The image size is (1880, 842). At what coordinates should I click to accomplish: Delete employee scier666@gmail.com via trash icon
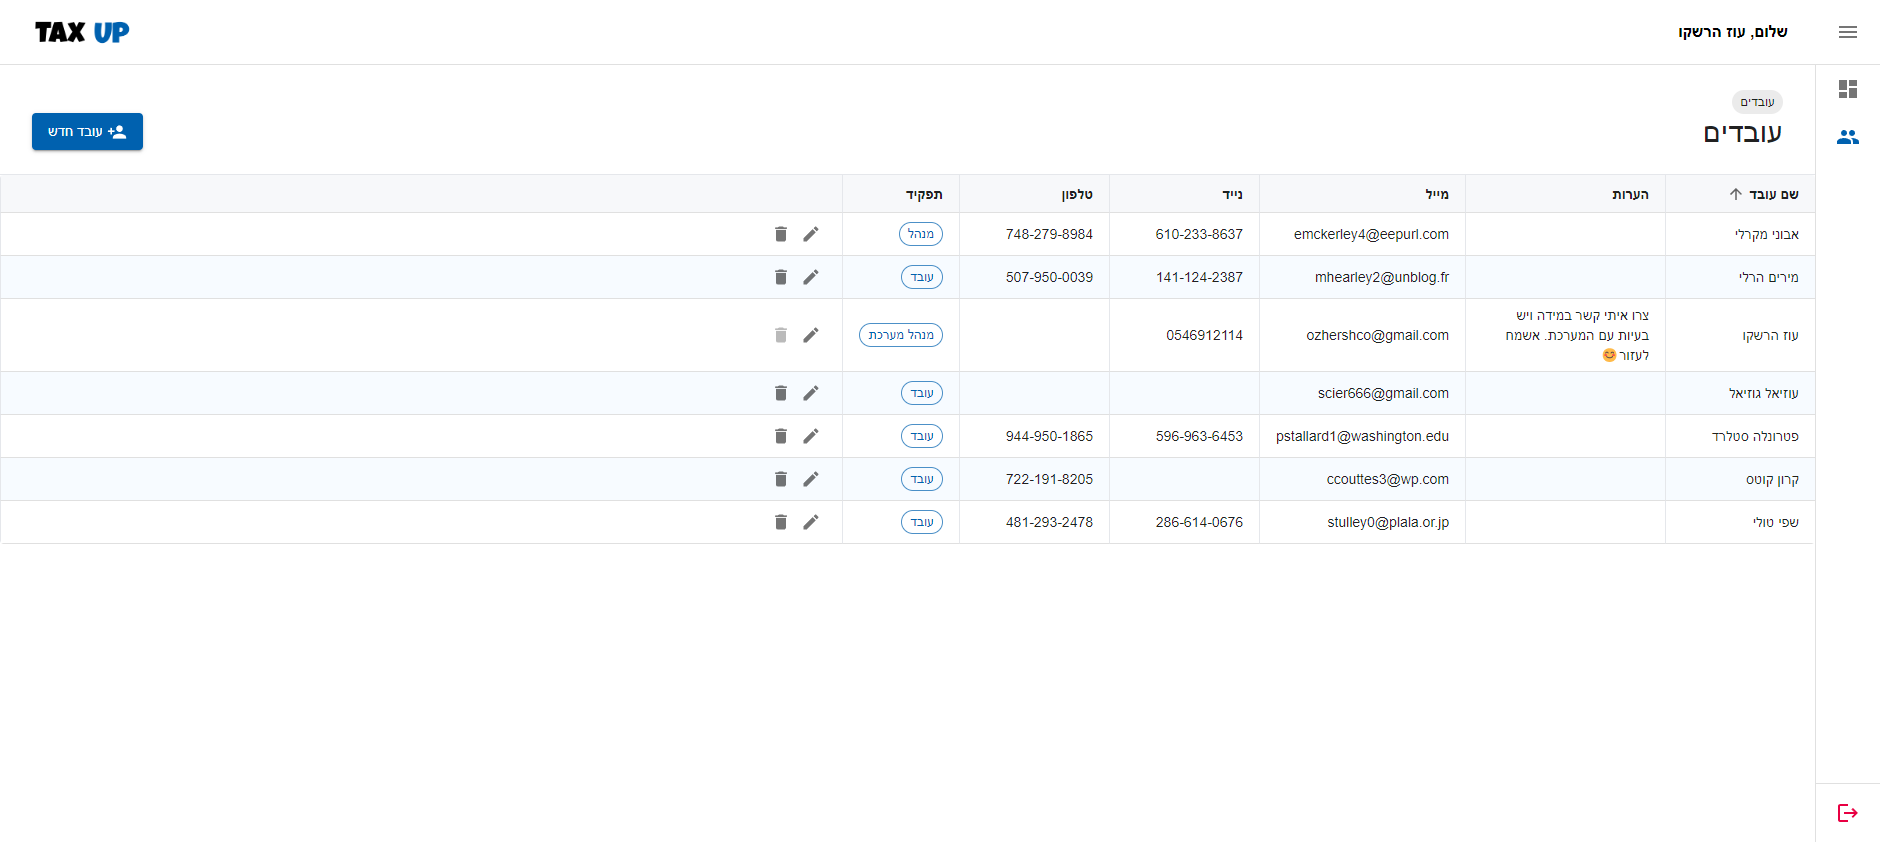(x=781, y=393)
